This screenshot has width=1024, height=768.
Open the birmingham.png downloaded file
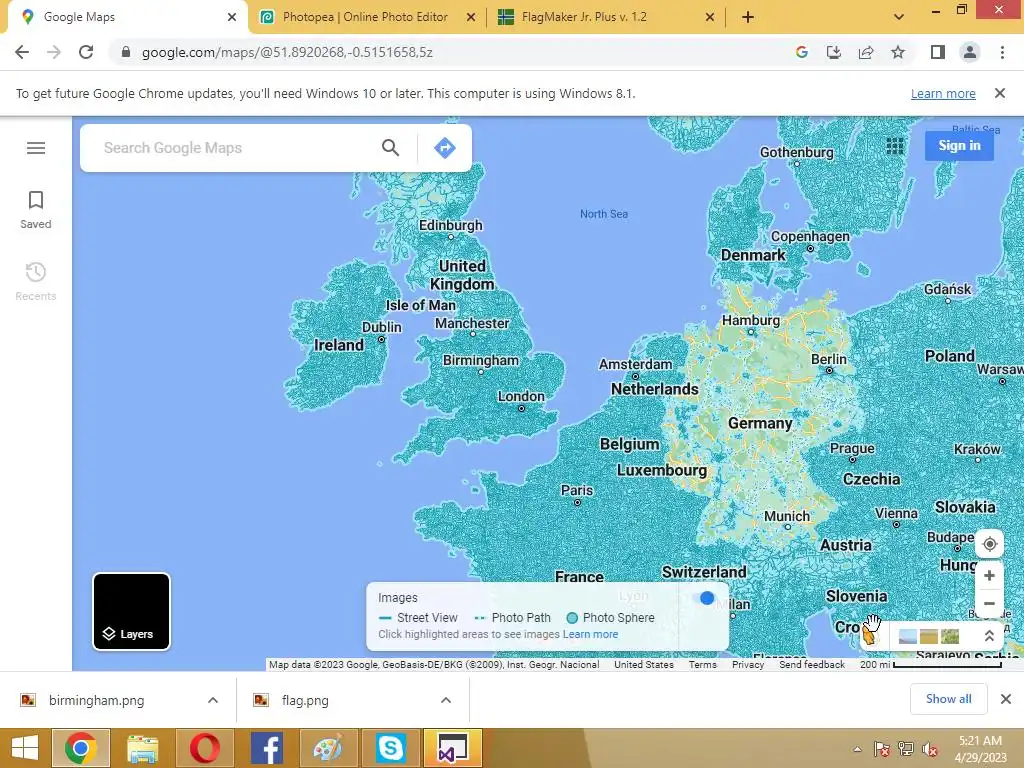point(96,700)
